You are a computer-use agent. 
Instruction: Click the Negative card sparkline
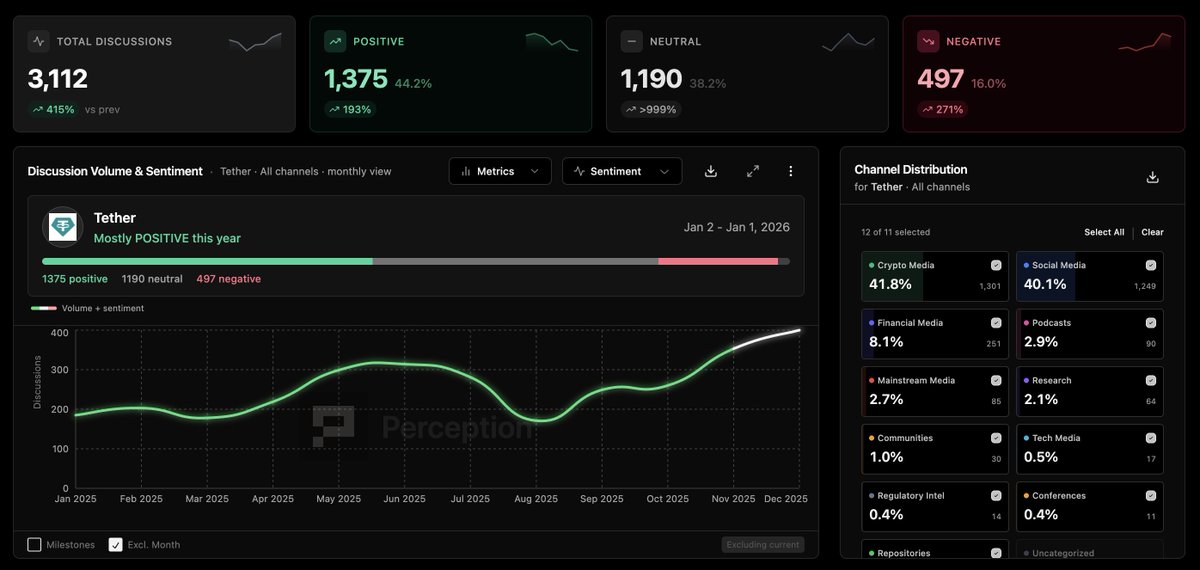[1145, 42]
